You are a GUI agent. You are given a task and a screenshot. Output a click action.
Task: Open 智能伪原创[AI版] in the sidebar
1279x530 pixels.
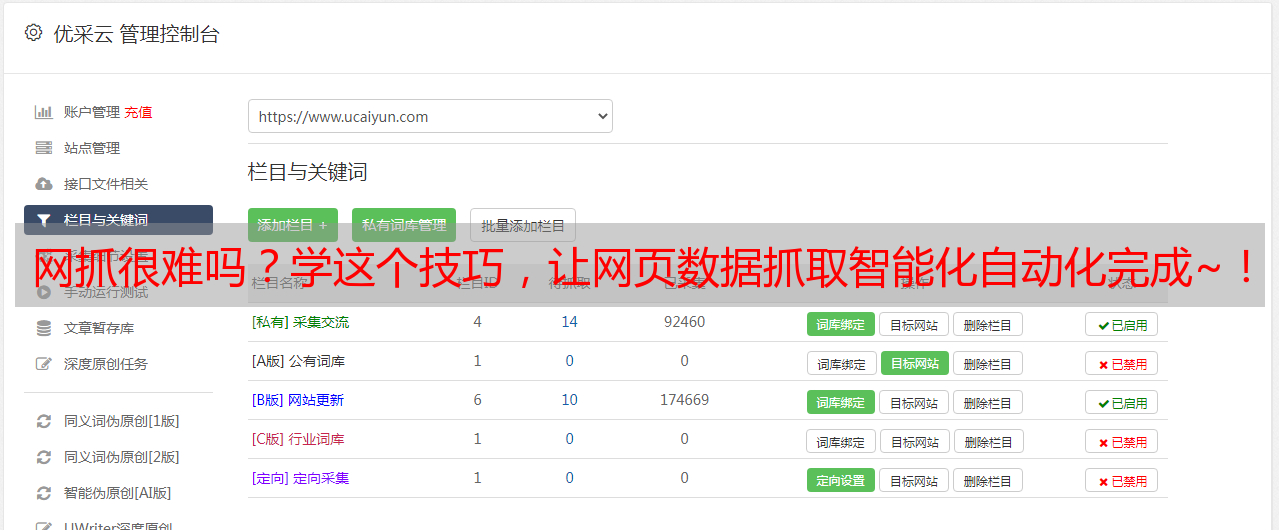tap(118, 493)
